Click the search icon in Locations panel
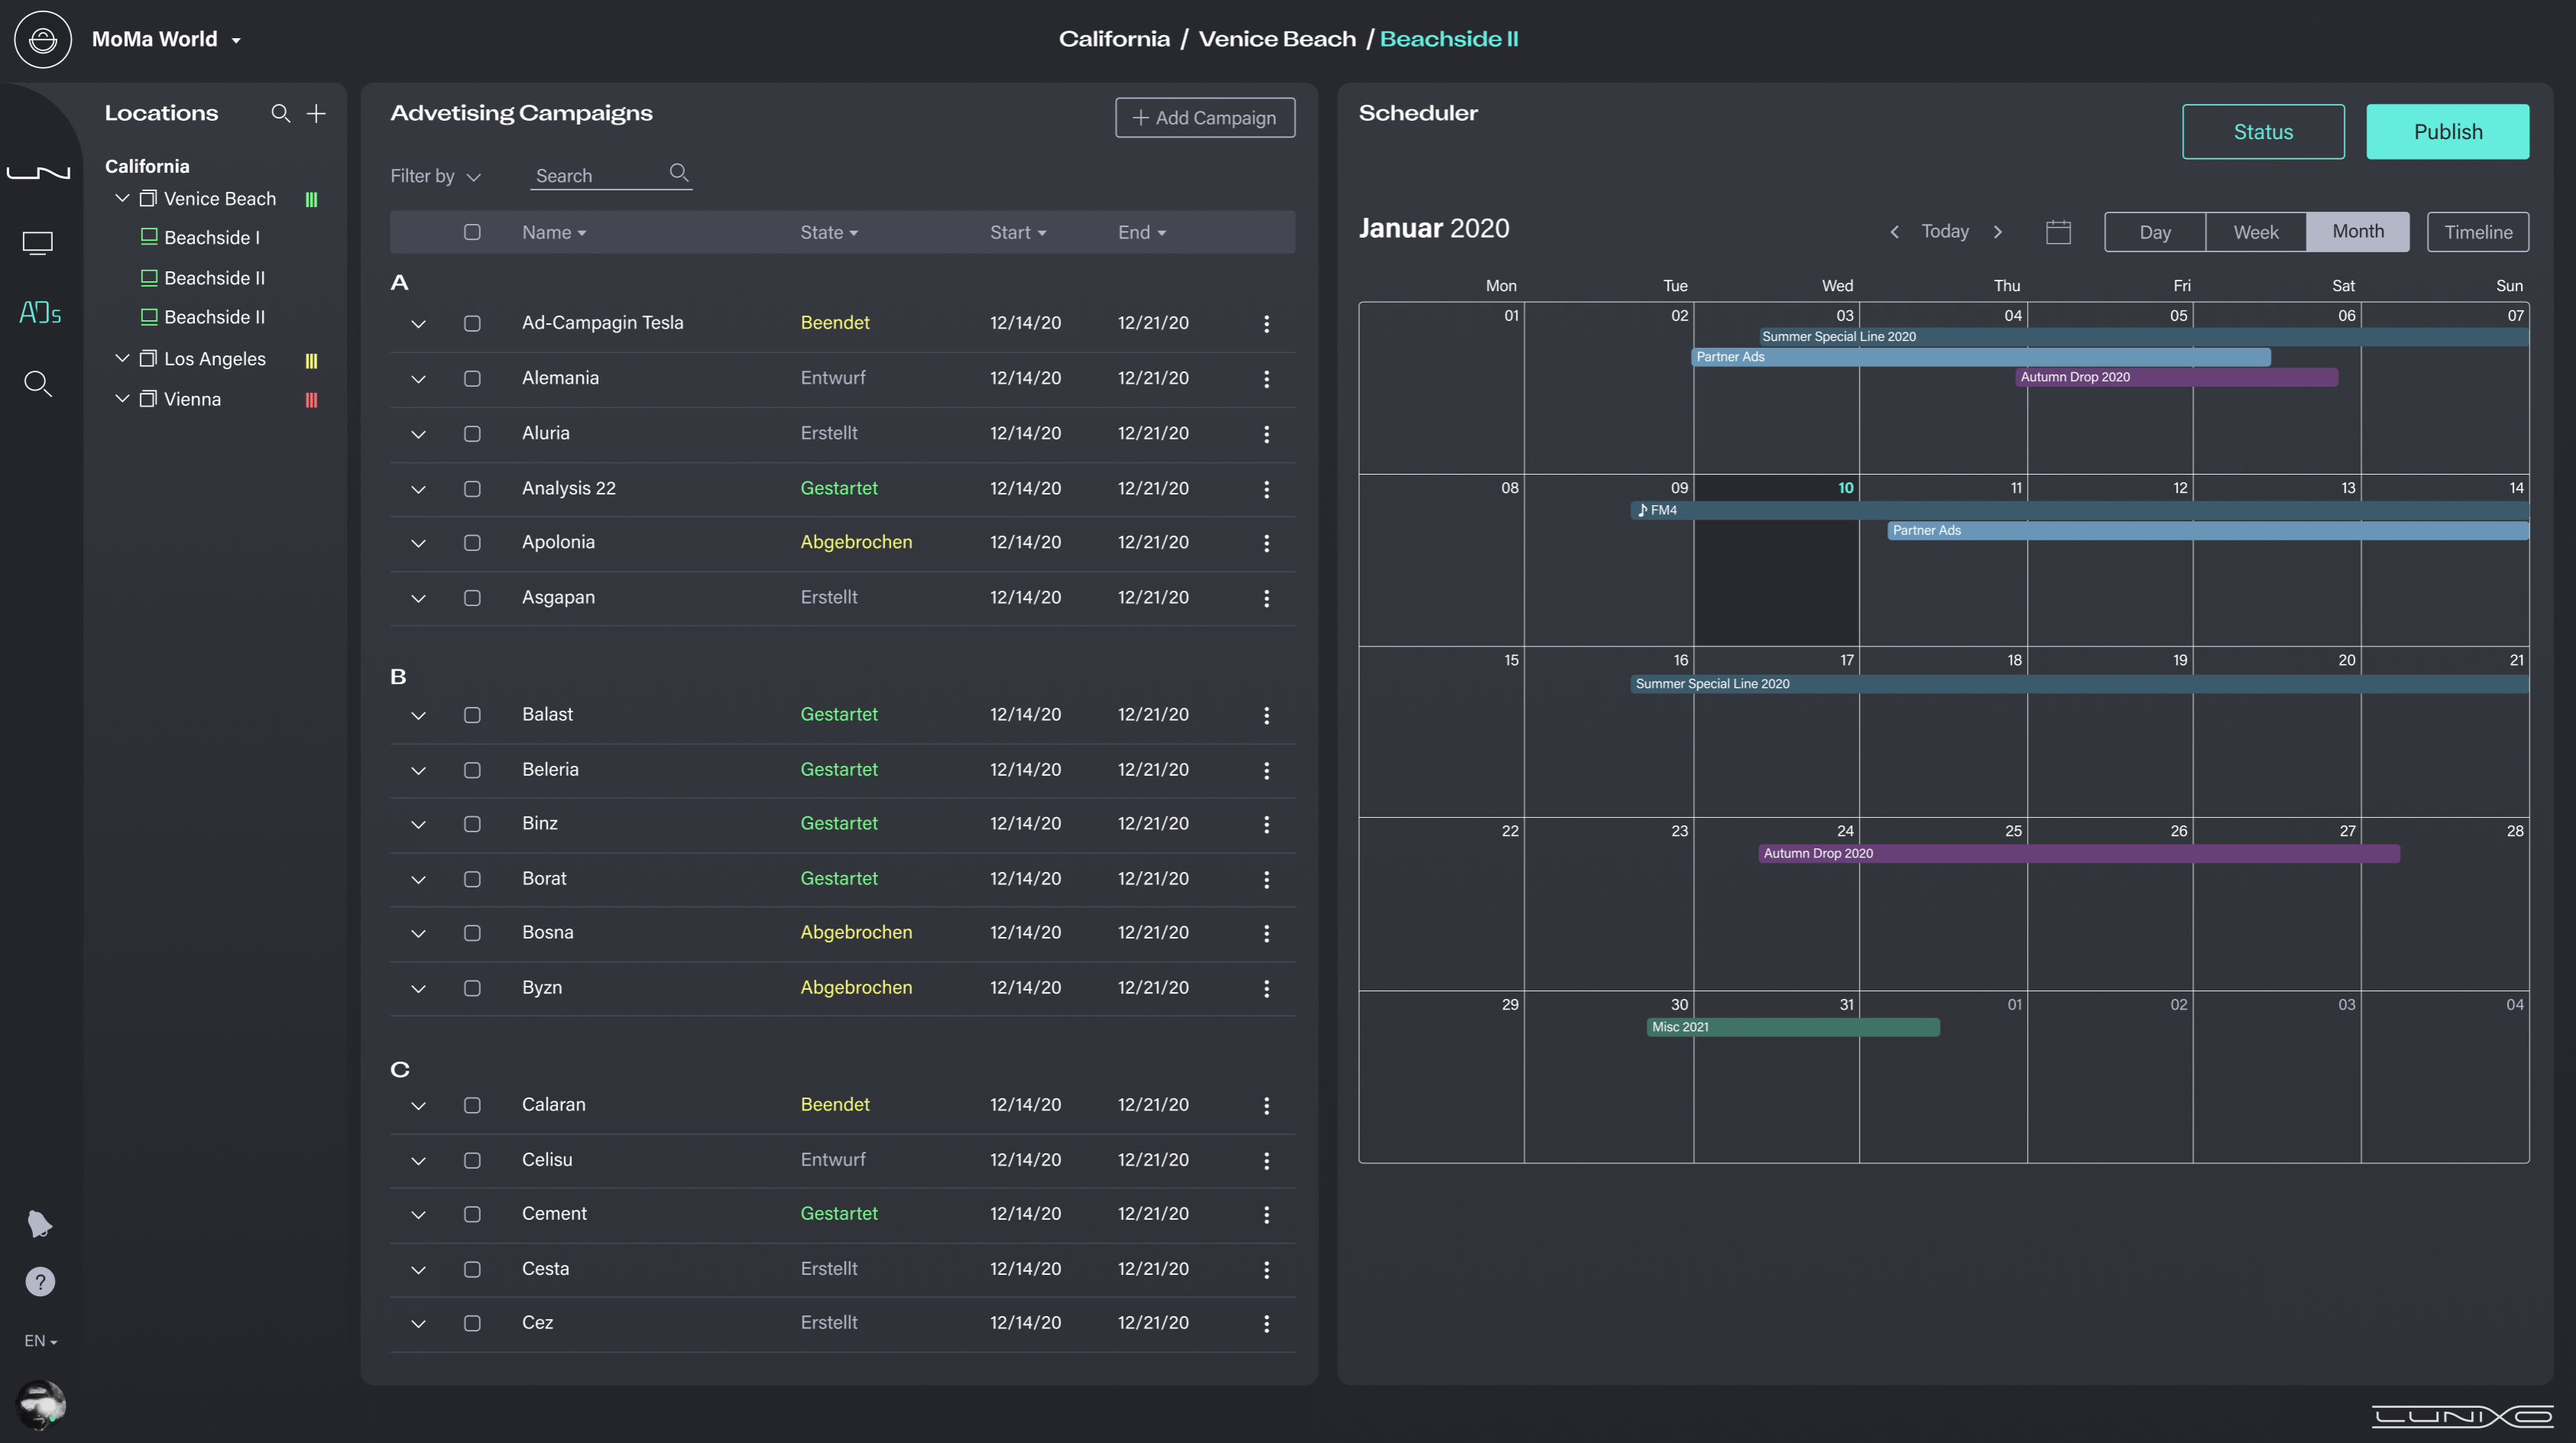2576x1443 pixels. (280, 114)
